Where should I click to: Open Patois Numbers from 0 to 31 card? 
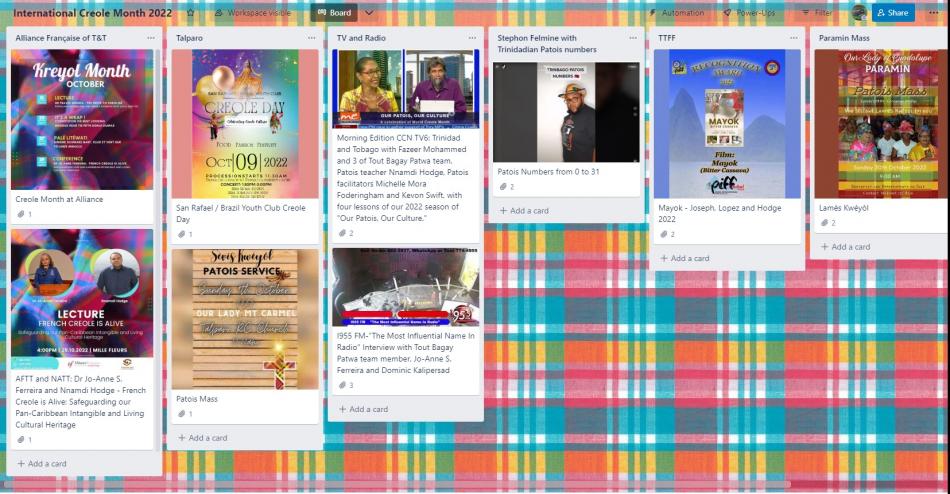pos(548,172)
